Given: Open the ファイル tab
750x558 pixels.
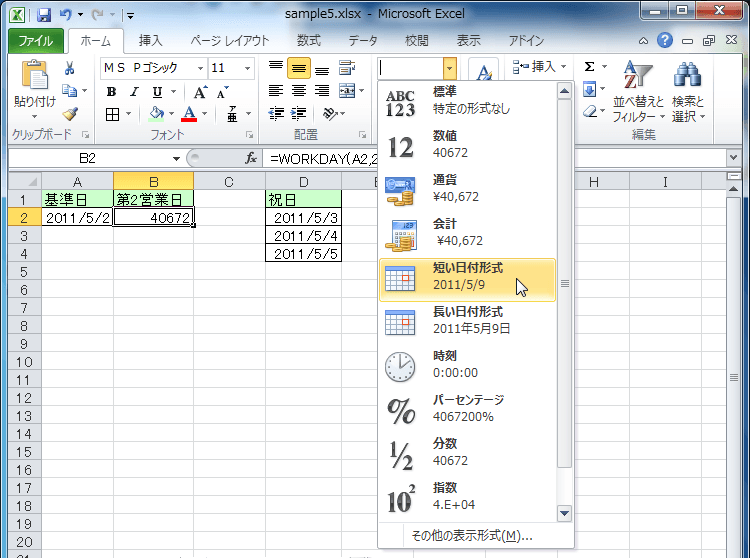Looking at the screenshot, I should pyautogui.click(x=36, y=41).
